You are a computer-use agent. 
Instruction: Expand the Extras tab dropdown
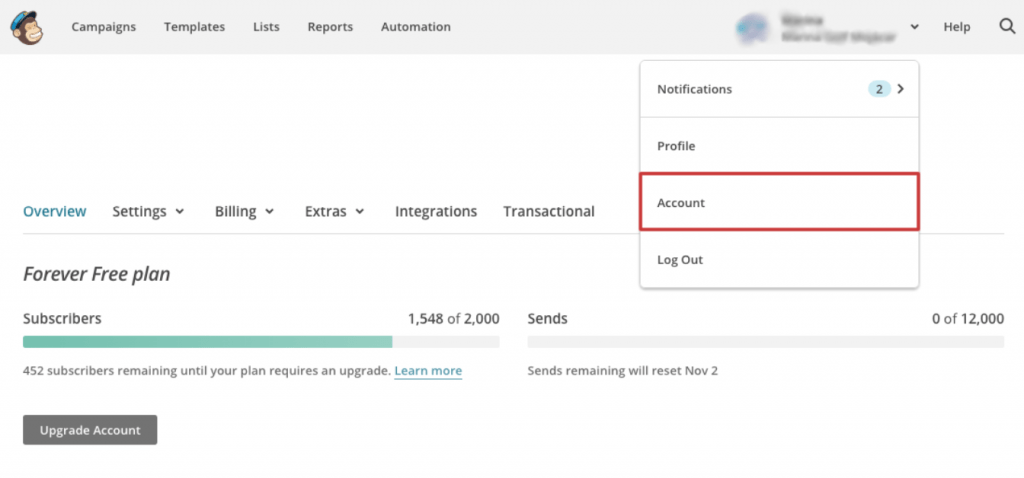[x=334, y=212]
